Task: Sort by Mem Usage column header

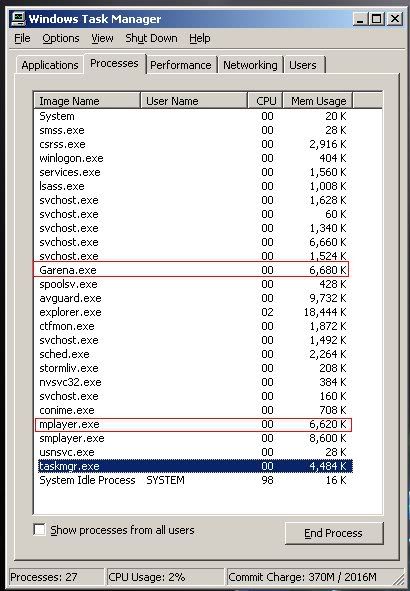Action: [318, 101]
